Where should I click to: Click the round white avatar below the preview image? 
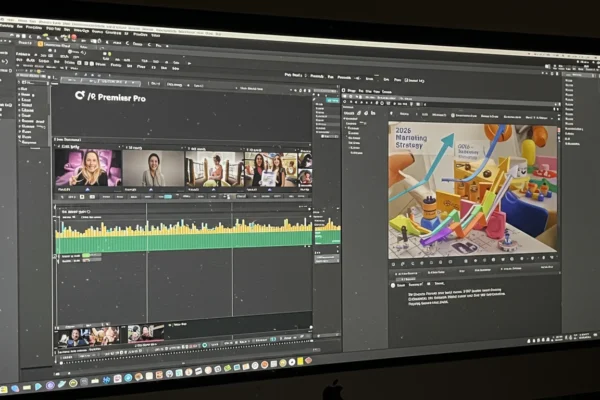[393, 285]
